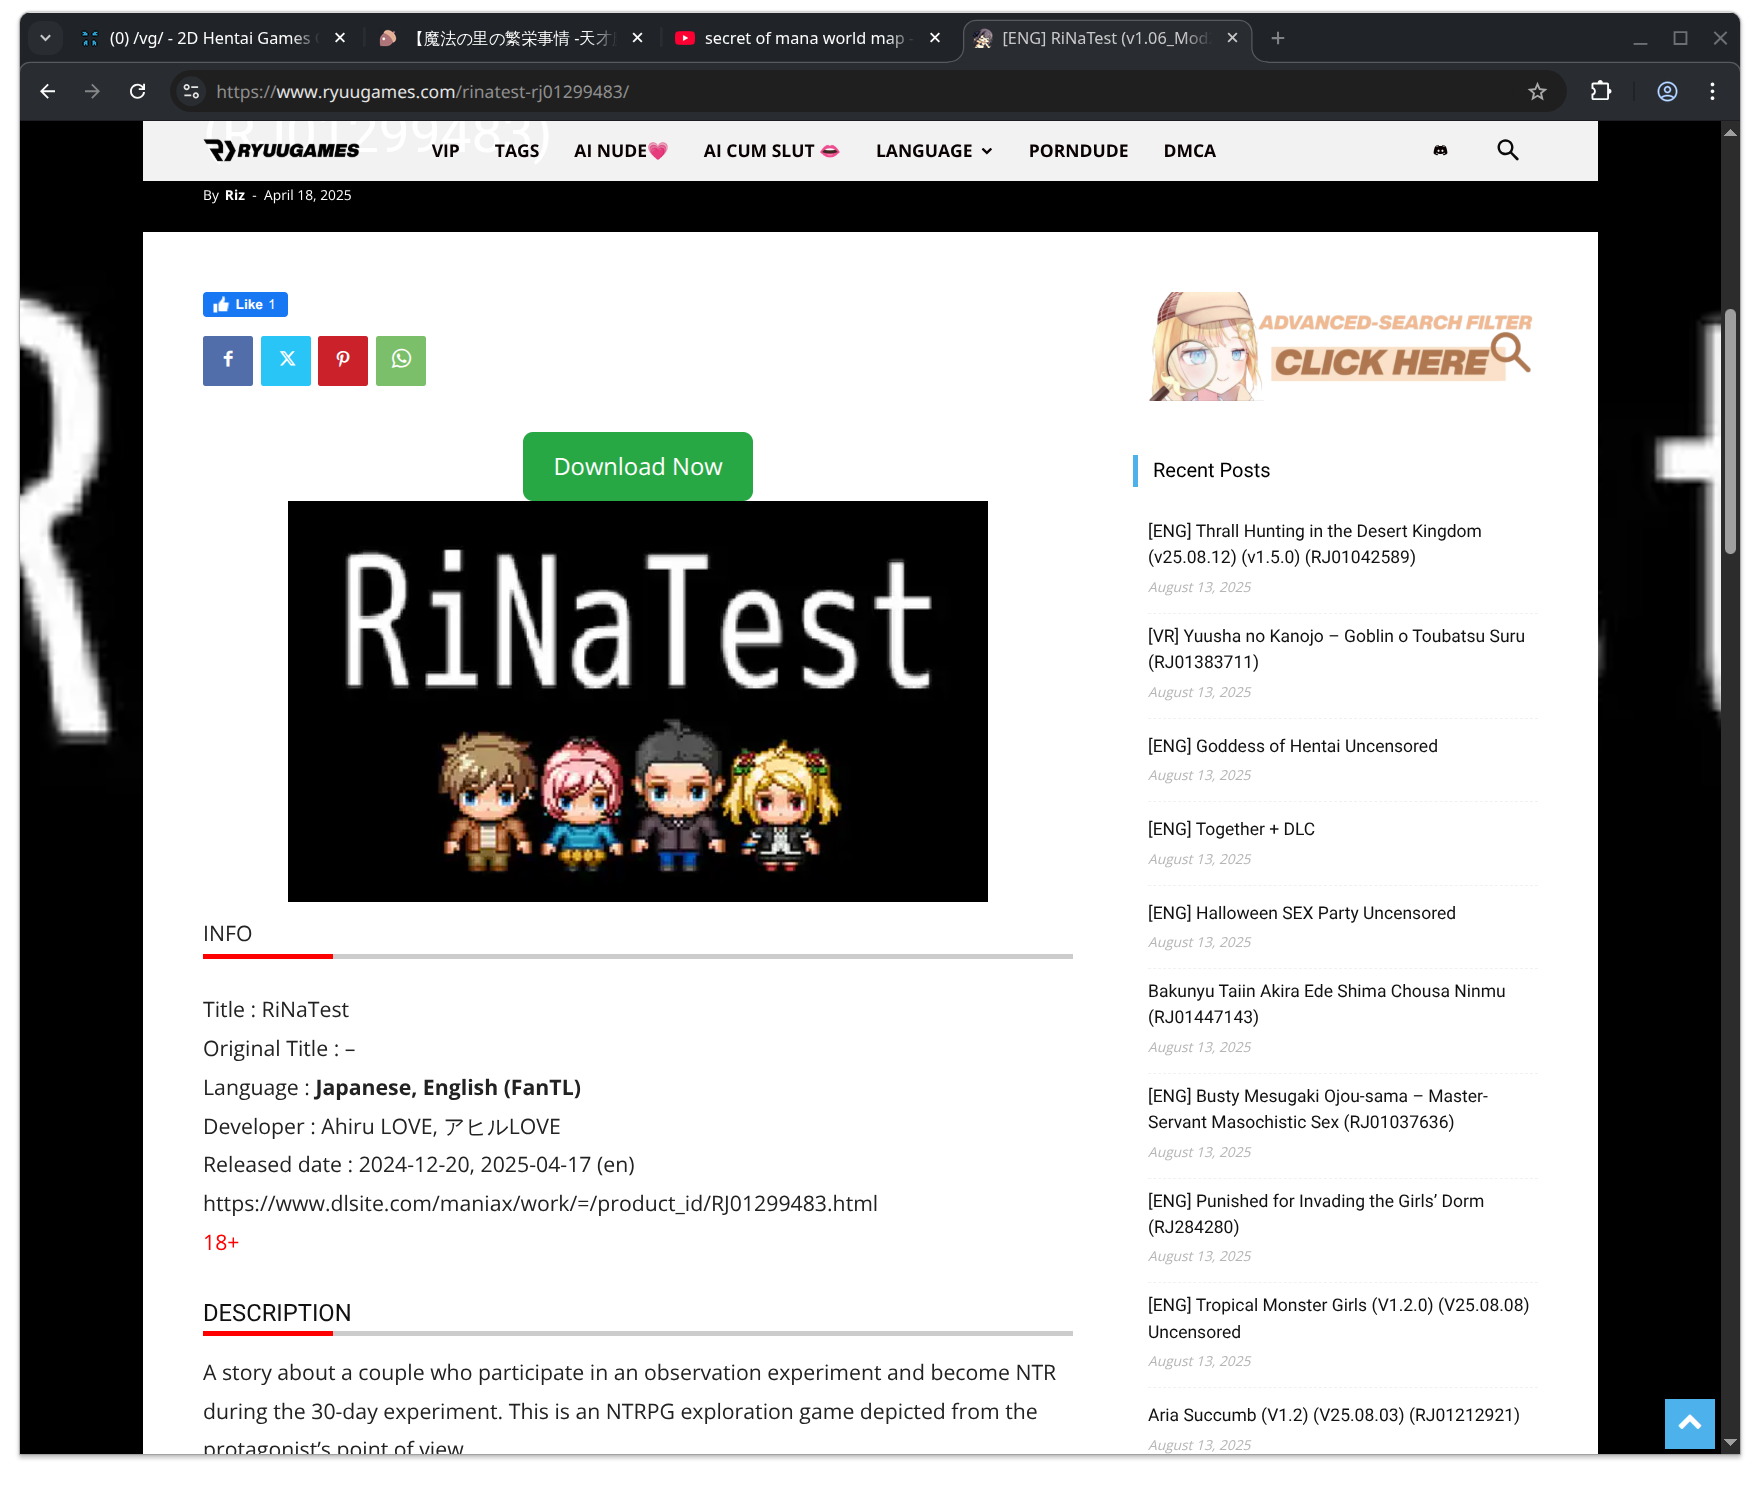
Task: Open the DMCA menu item
Action: [1190, 151]
